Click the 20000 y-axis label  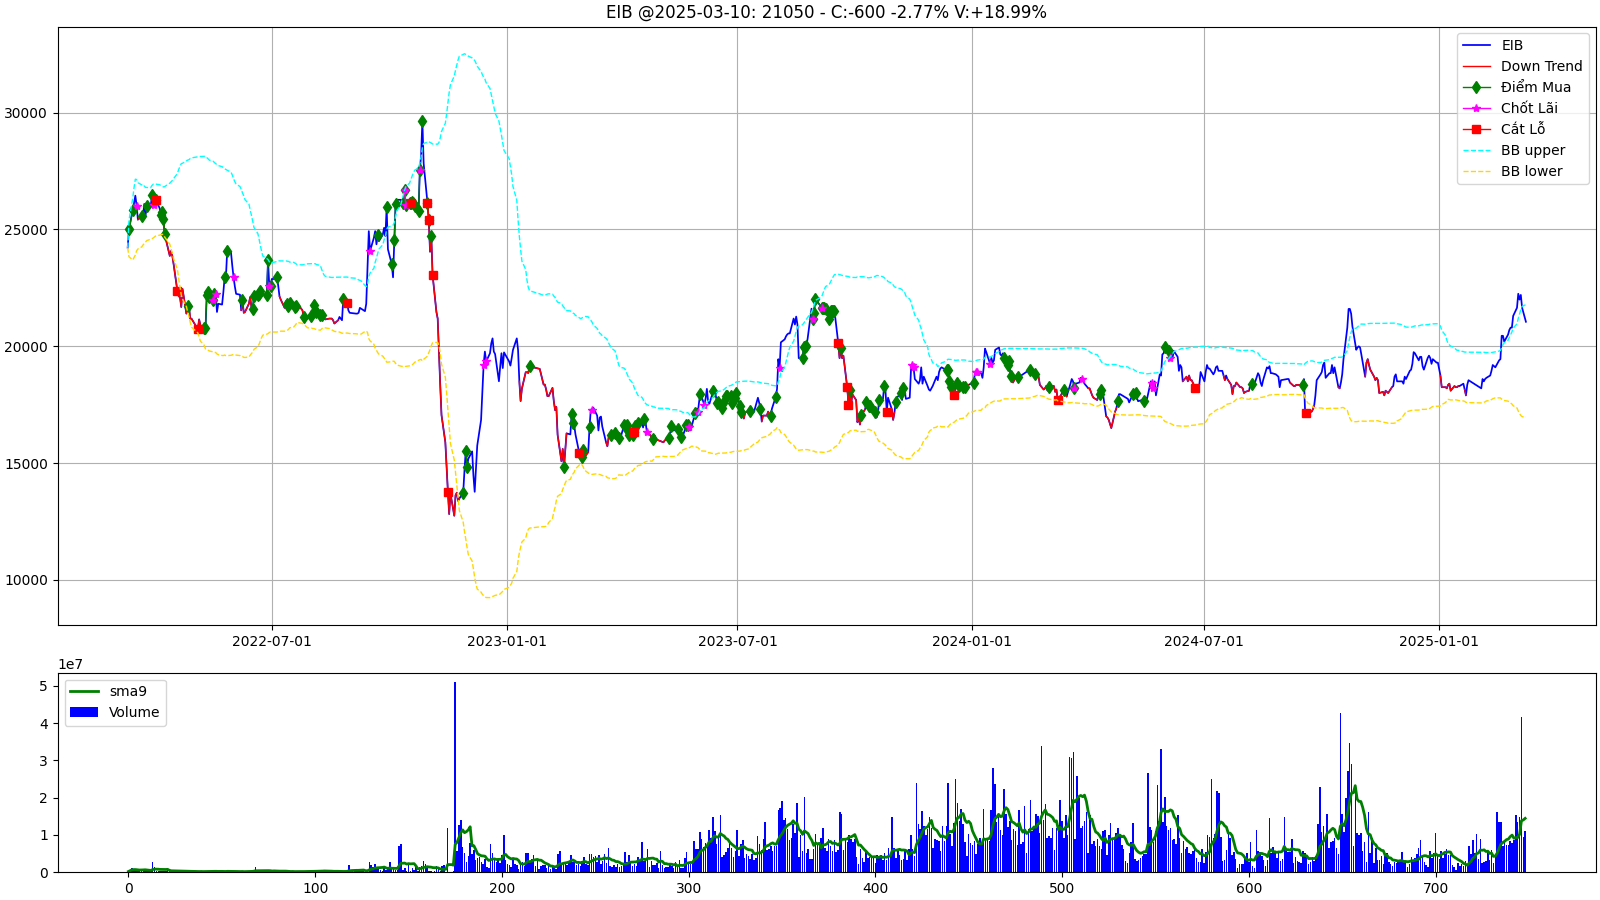26,347
